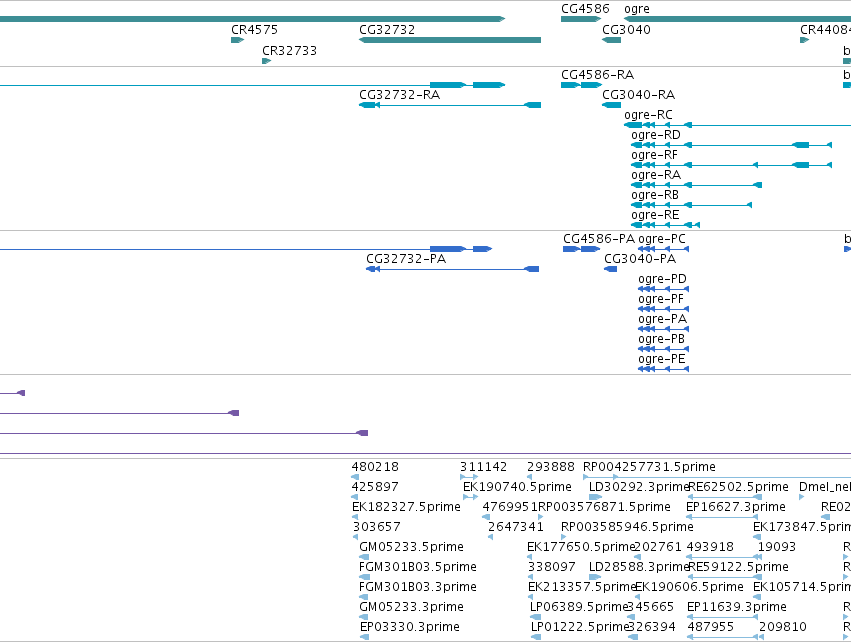
Task: Click the EK182327.5prime EST label
Action: click(x=406, y=507)
